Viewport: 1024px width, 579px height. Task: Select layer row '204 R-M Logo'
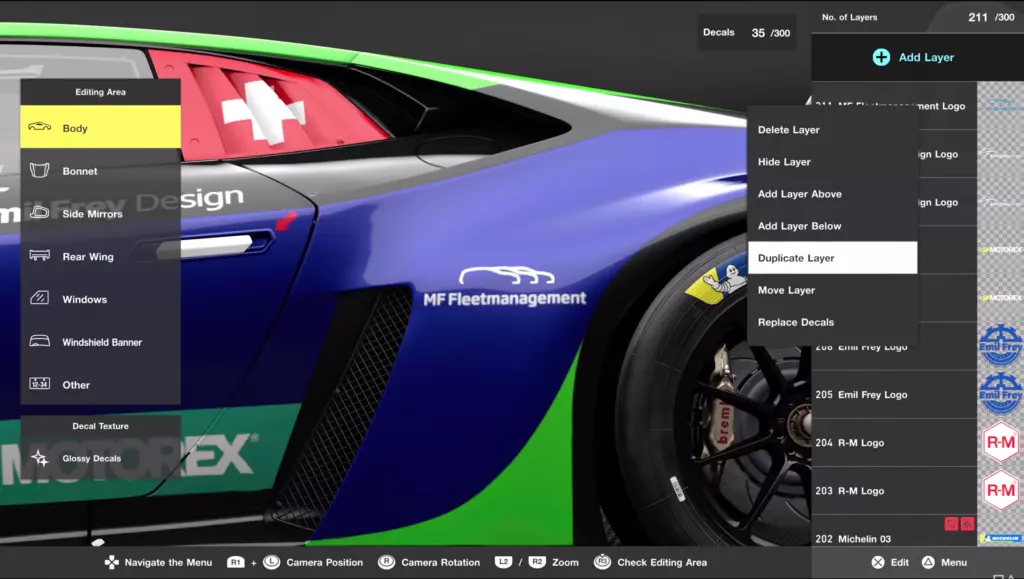894,443
